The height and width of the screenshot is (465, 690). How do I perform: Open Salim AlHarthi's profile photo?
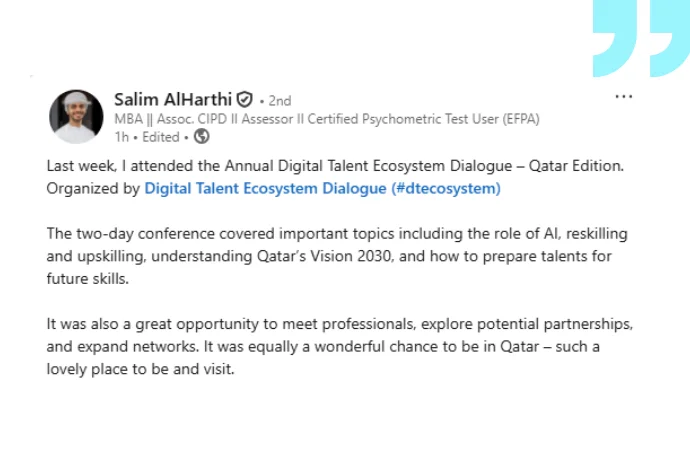point(76,117)
